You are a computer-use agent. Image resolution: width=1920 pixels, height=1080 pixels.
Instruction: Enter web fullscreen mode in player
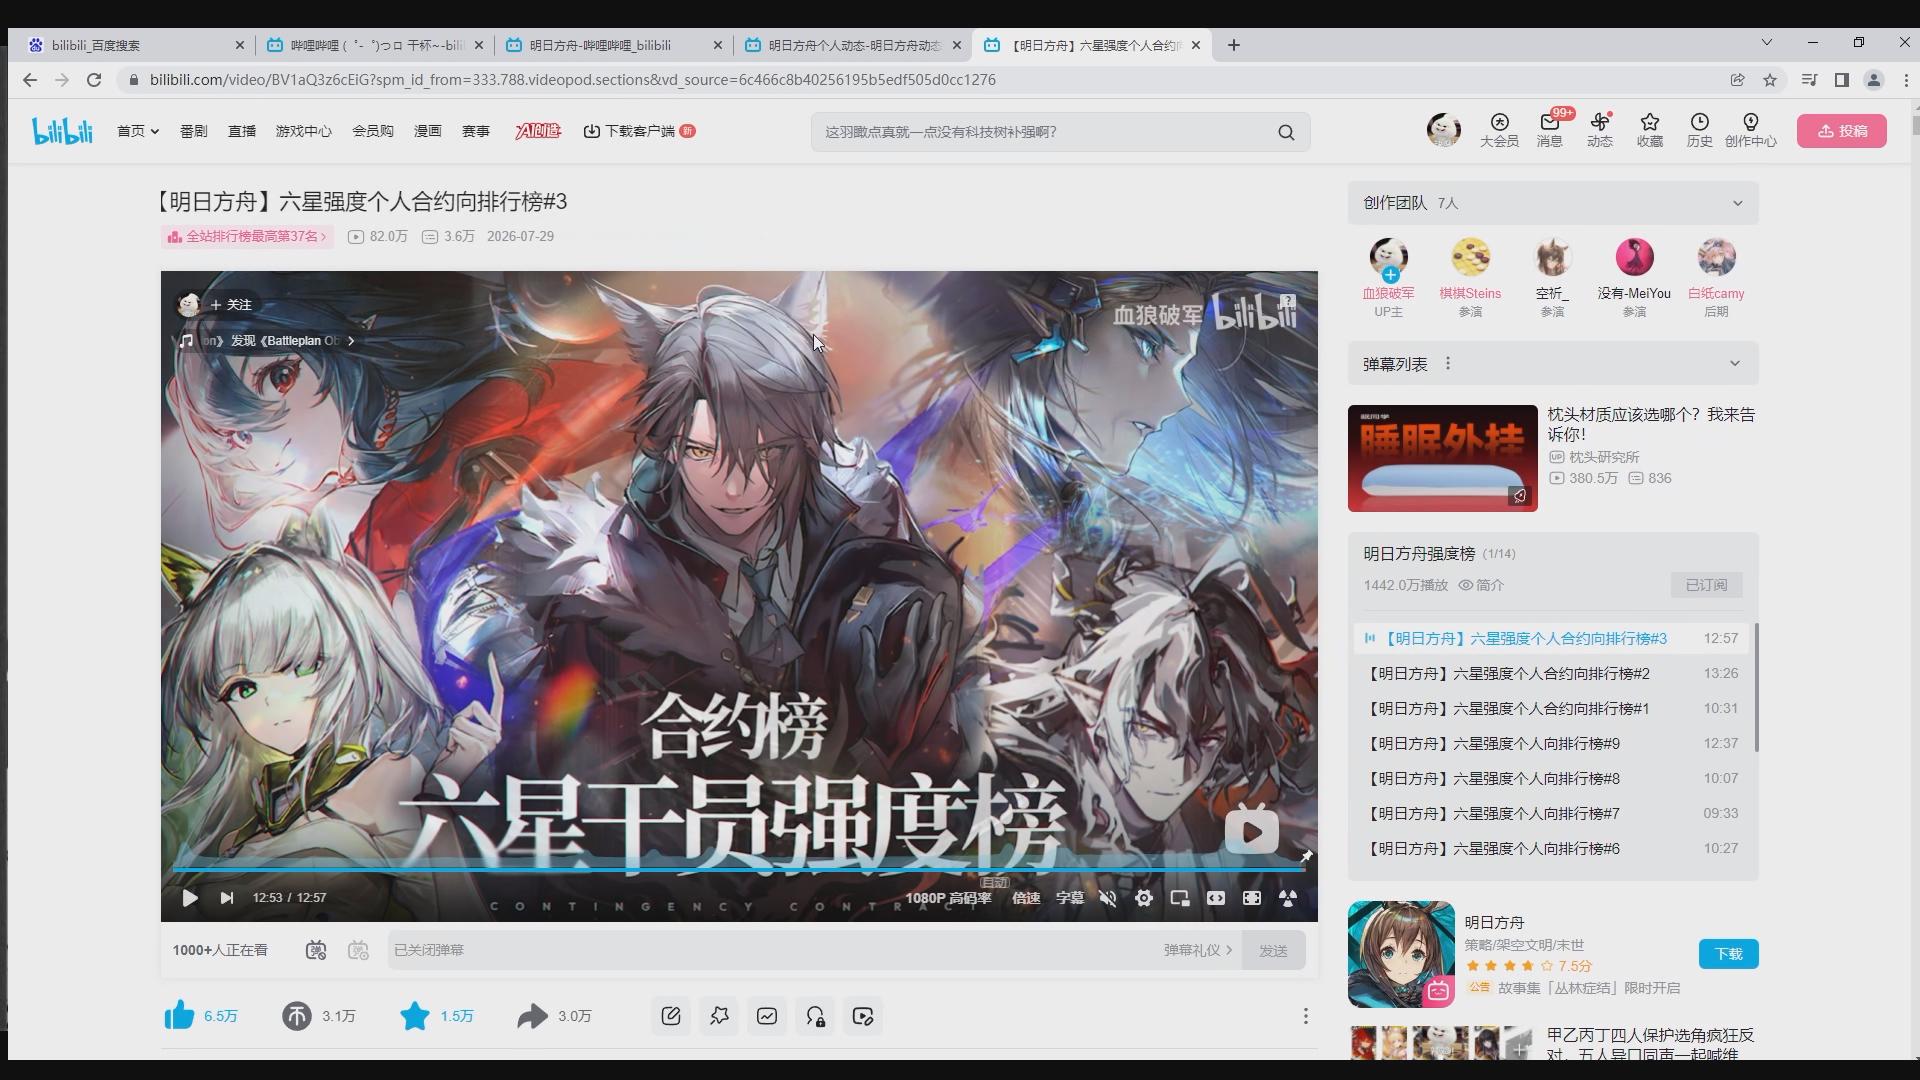click(x=1252, y=898)
